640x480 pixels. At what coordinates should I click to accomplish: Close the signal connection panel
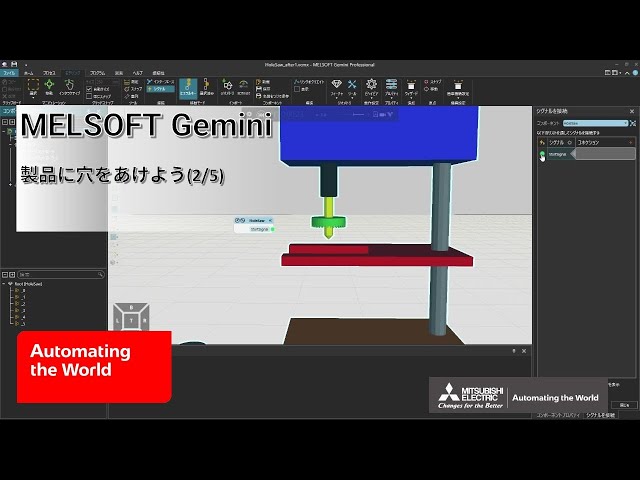(x=632, y=111)
